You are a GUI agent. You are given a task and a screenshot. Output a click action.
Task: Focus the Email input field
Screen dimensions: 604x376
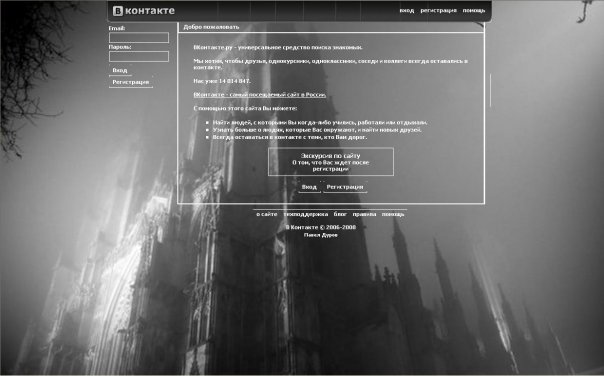139,37
